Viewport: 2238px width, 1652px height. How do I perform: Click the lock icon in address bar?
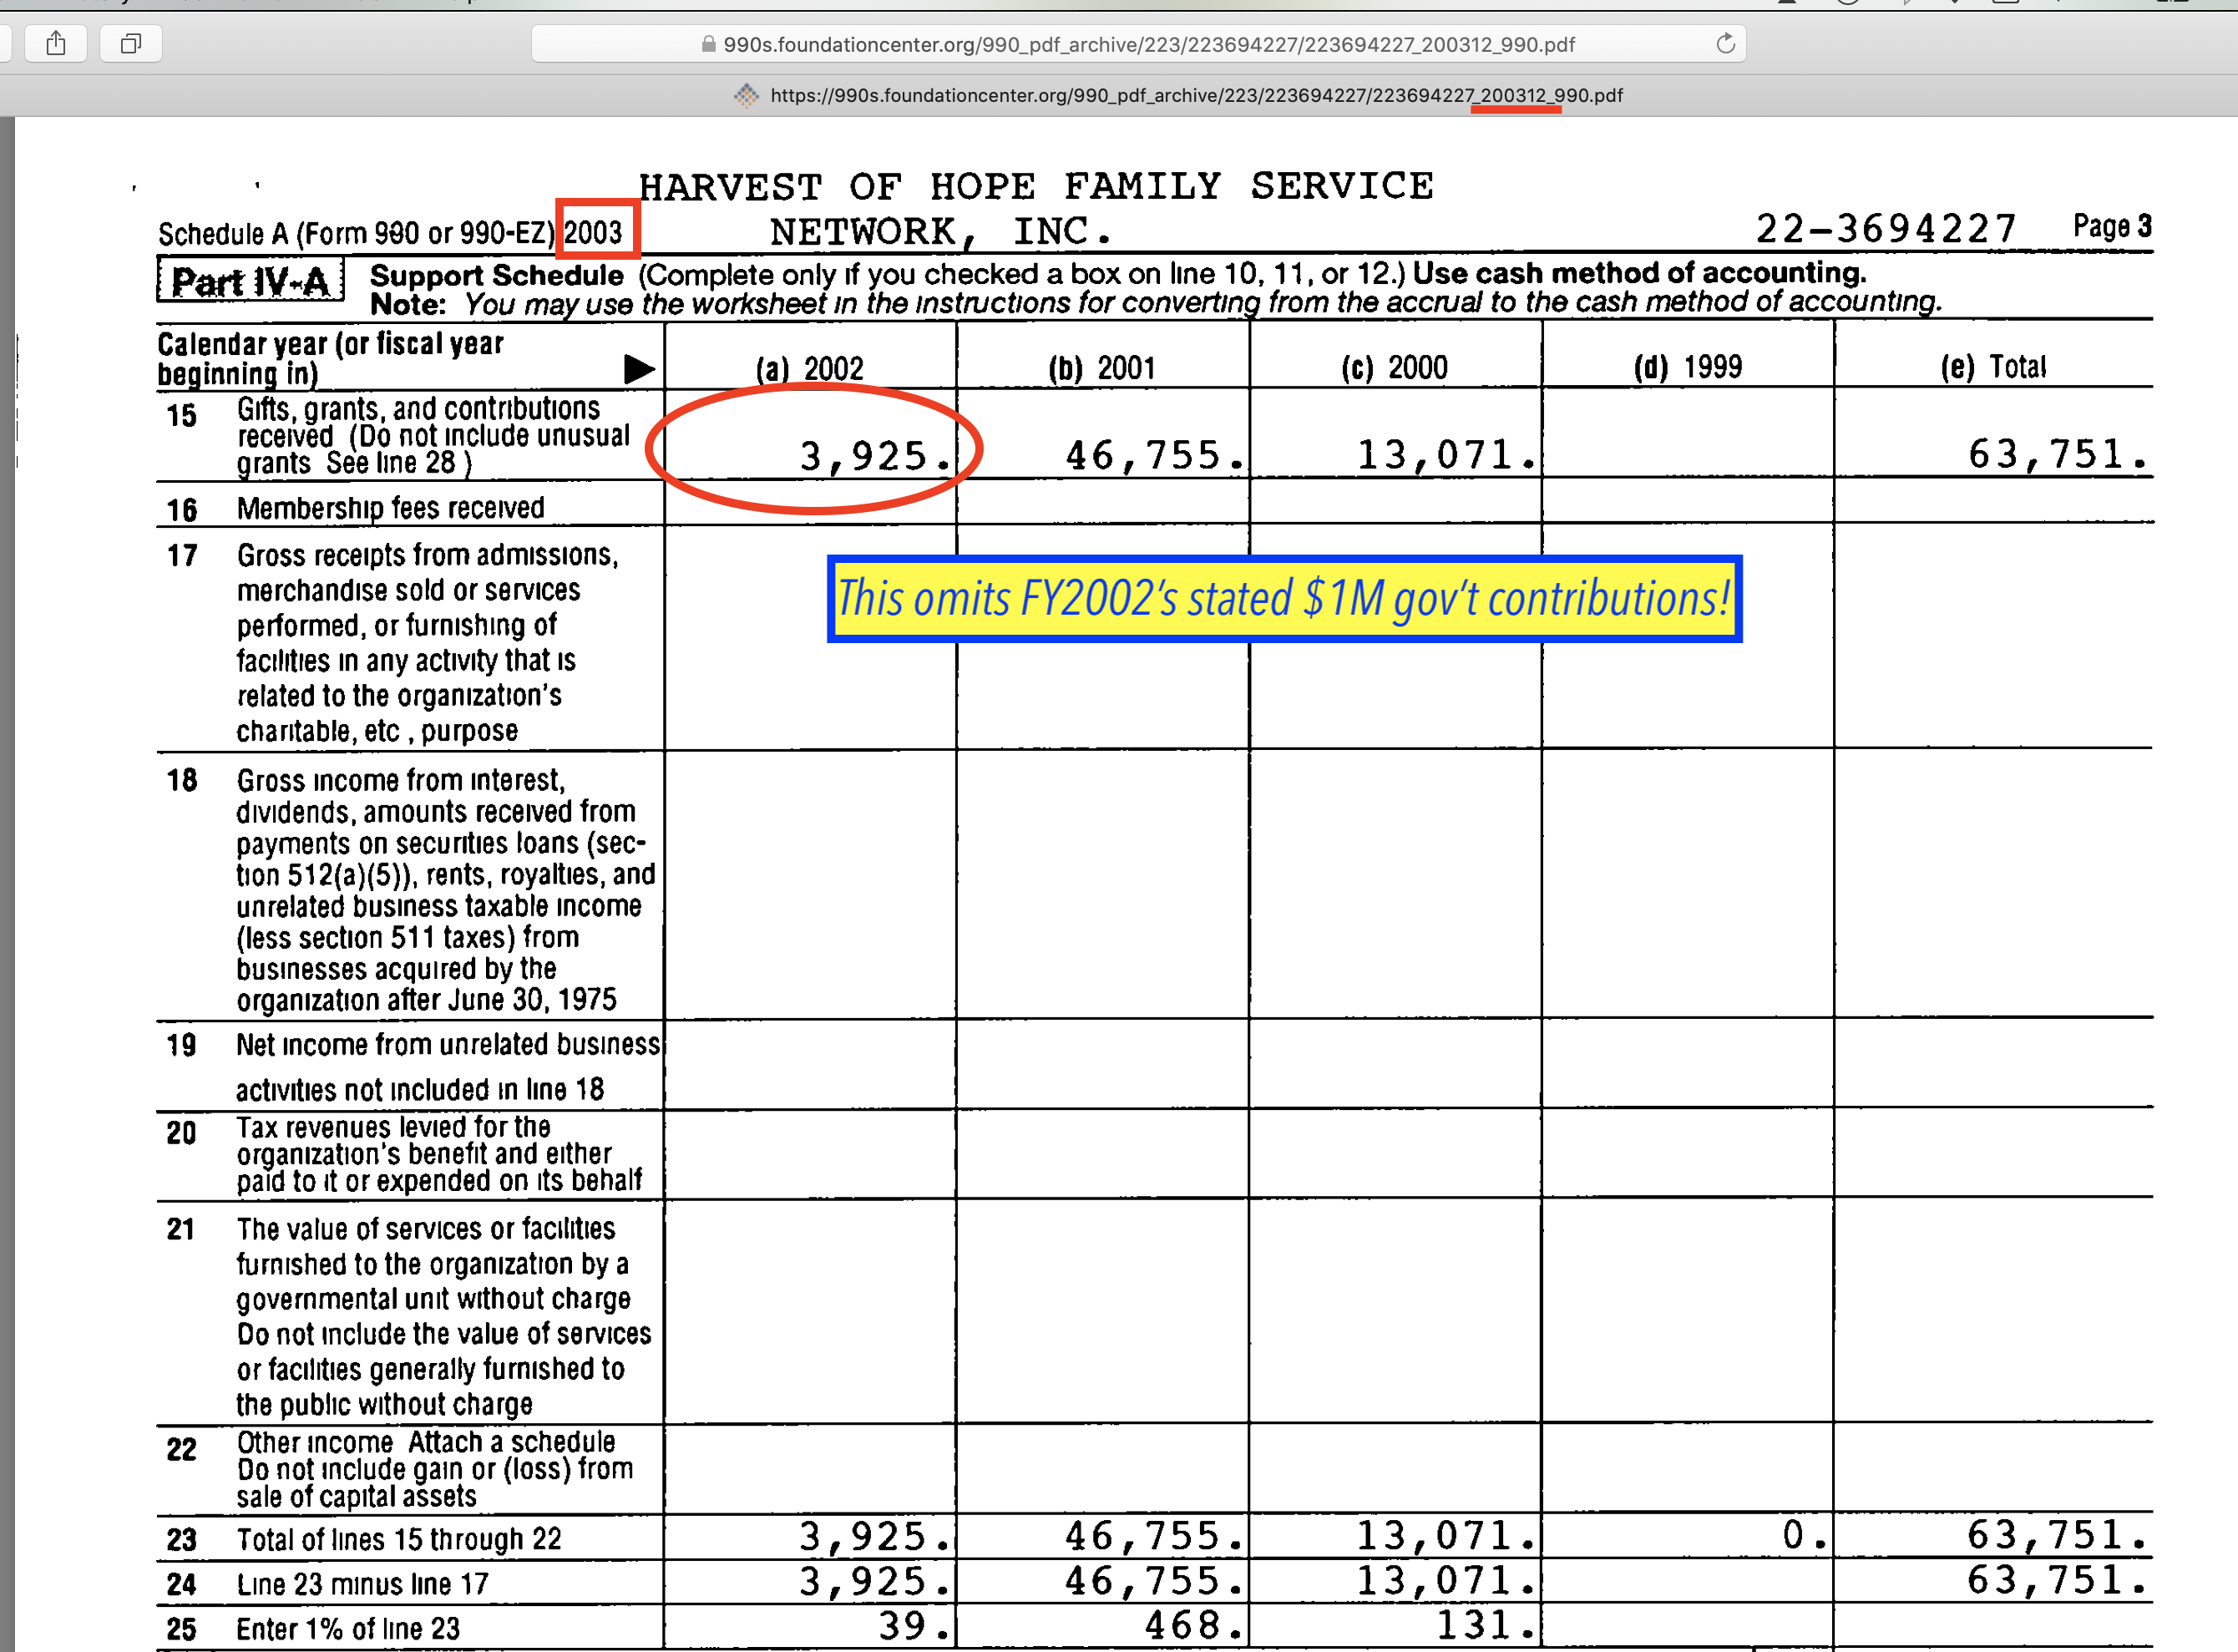[708, 44]
